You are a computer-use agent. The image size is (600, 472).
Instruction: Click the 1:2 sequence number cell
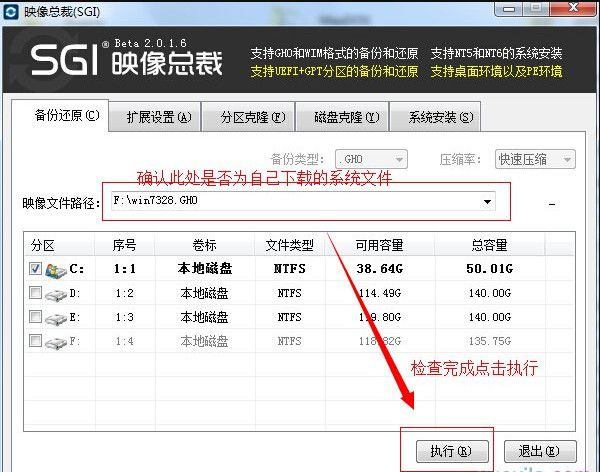125,293
